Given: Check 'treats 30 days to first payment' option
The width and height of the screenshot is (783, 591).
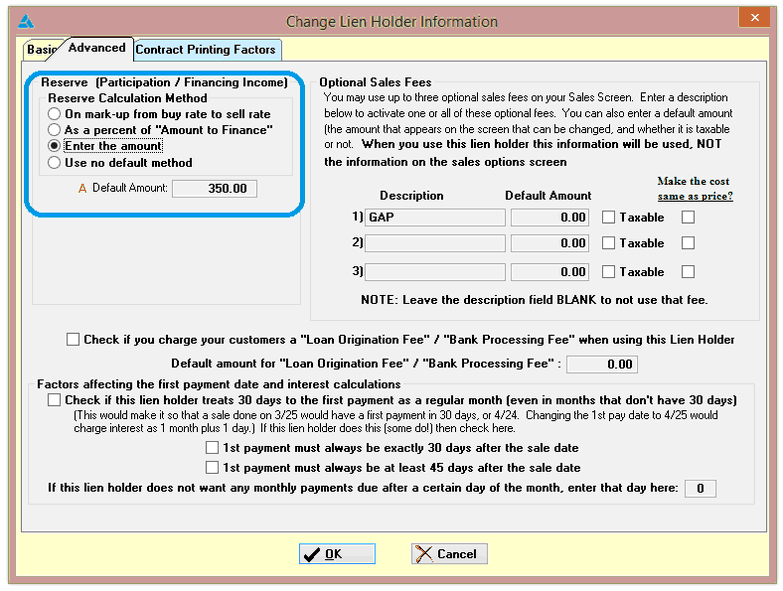Looking at the screenshot, I should (x=54, y=400).
